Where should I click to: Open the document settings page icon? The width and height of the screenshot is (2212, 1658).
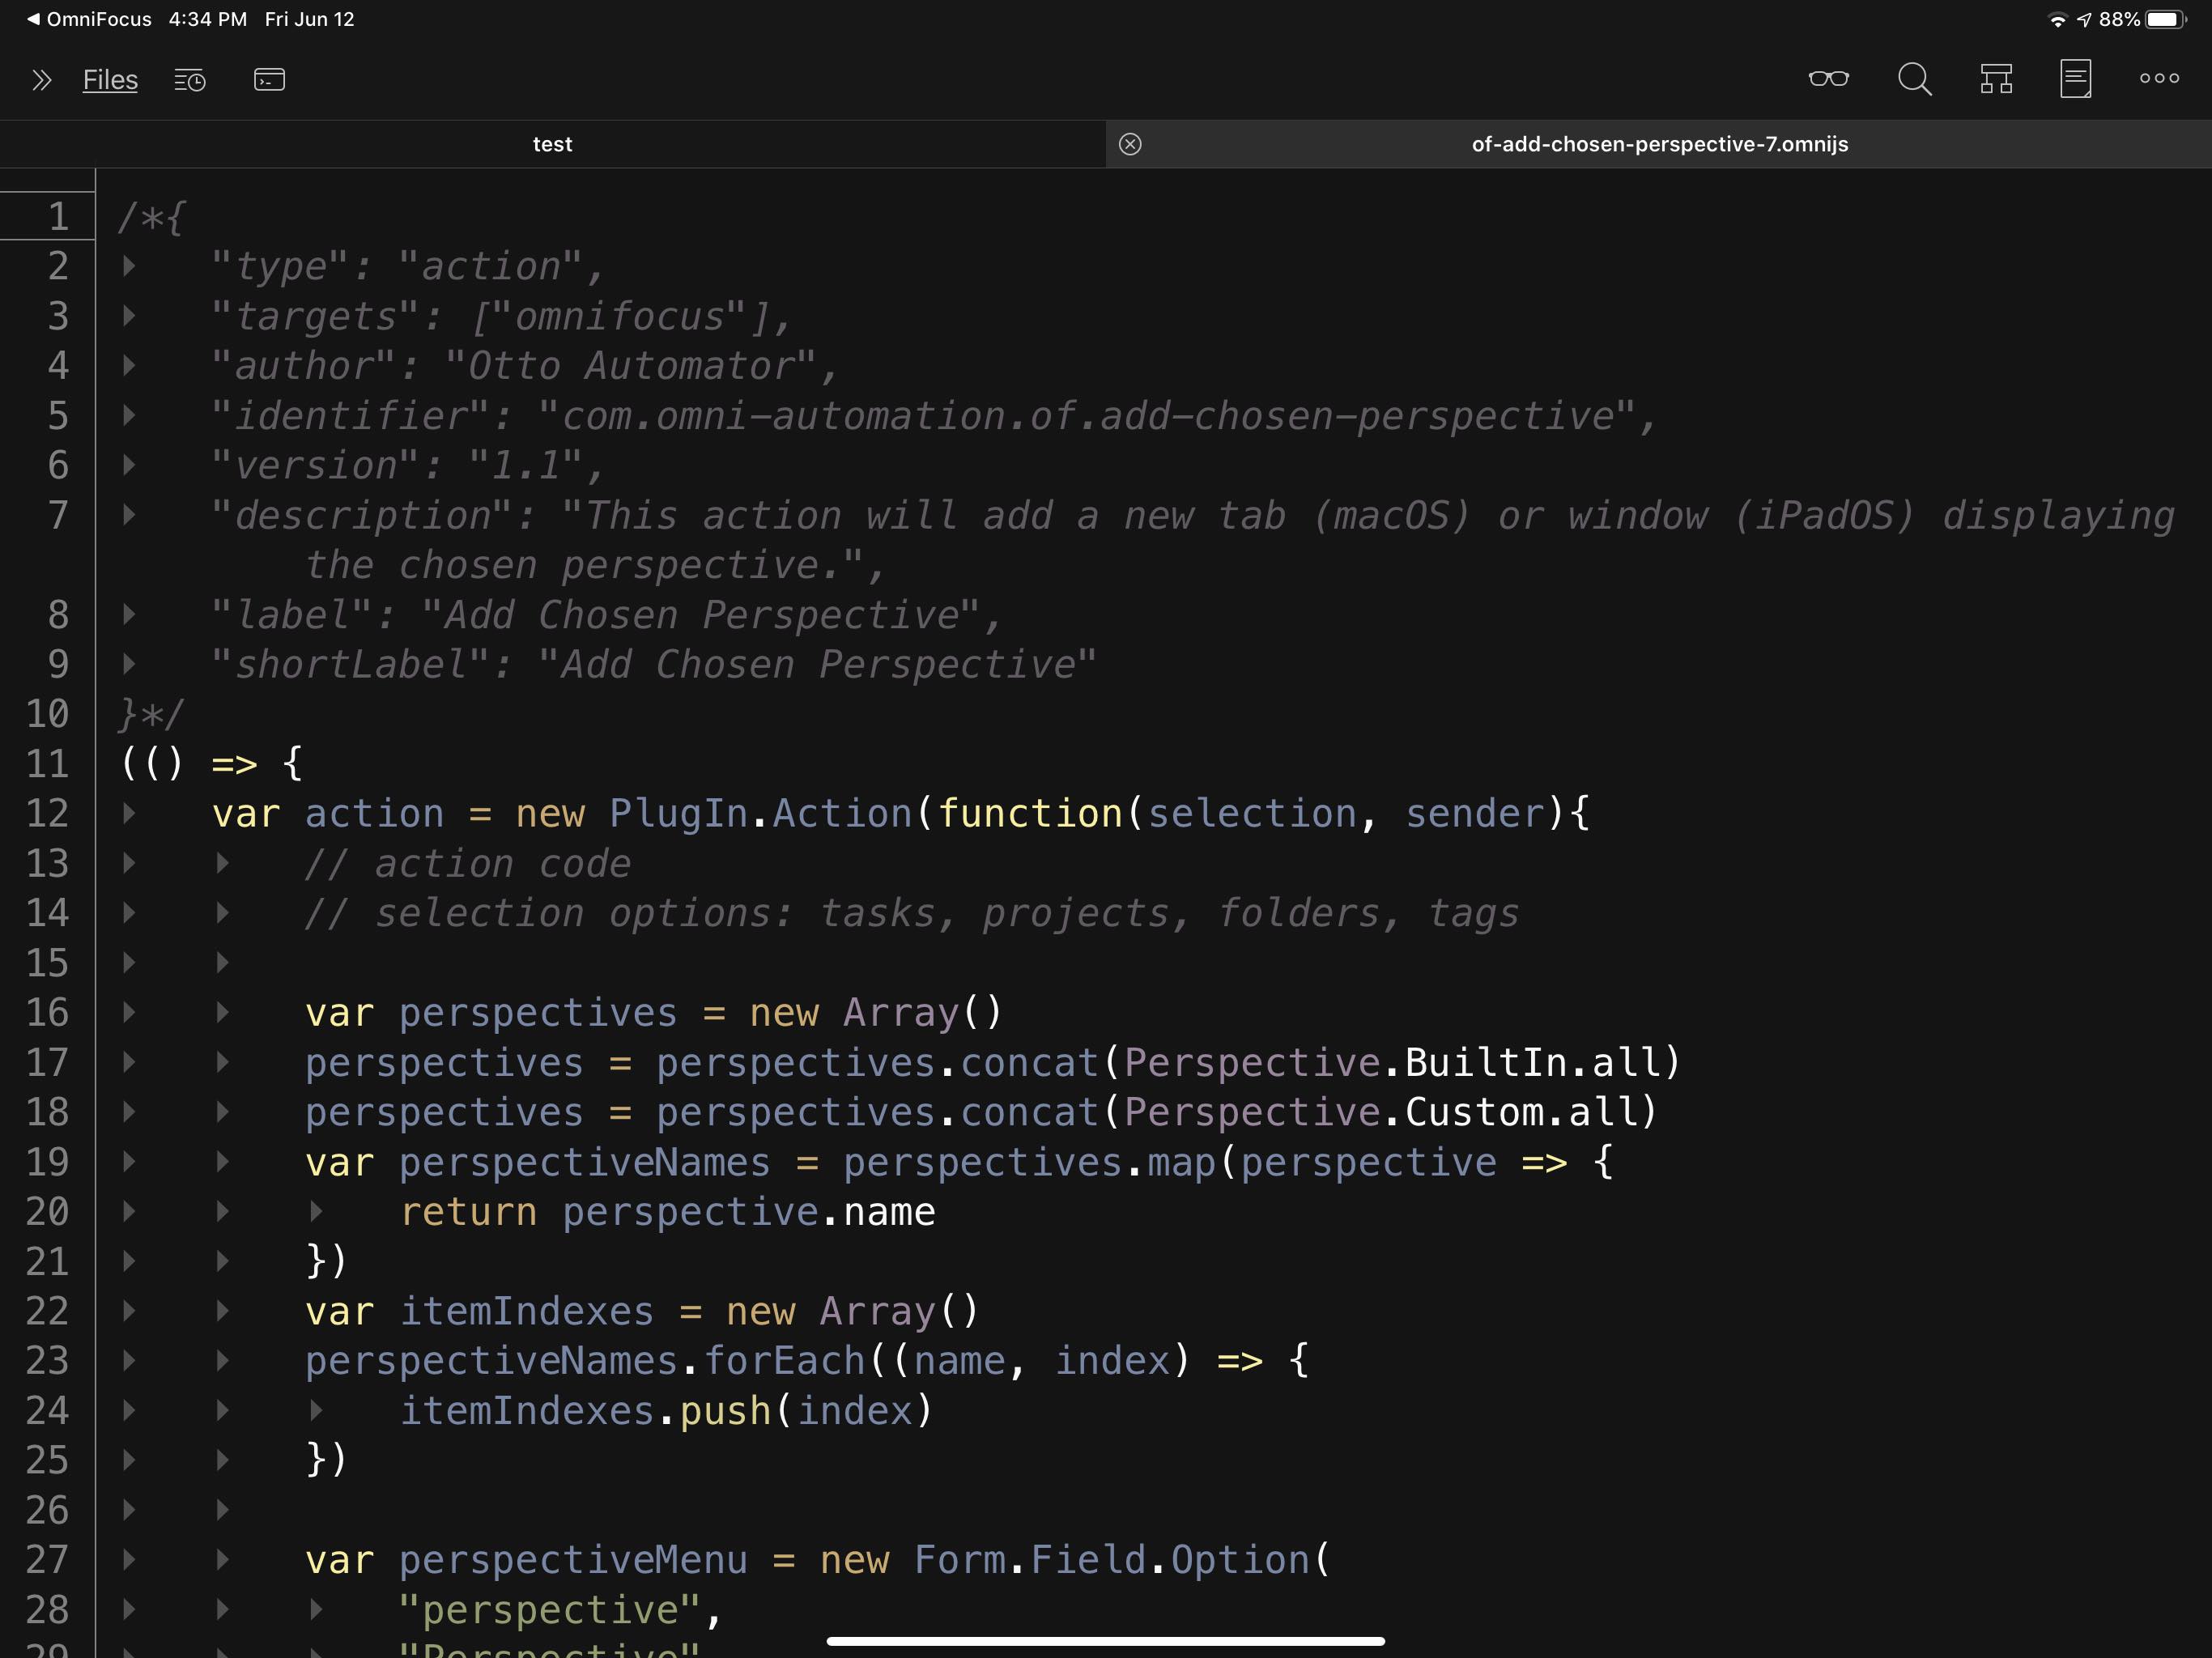coord(2076,79)
